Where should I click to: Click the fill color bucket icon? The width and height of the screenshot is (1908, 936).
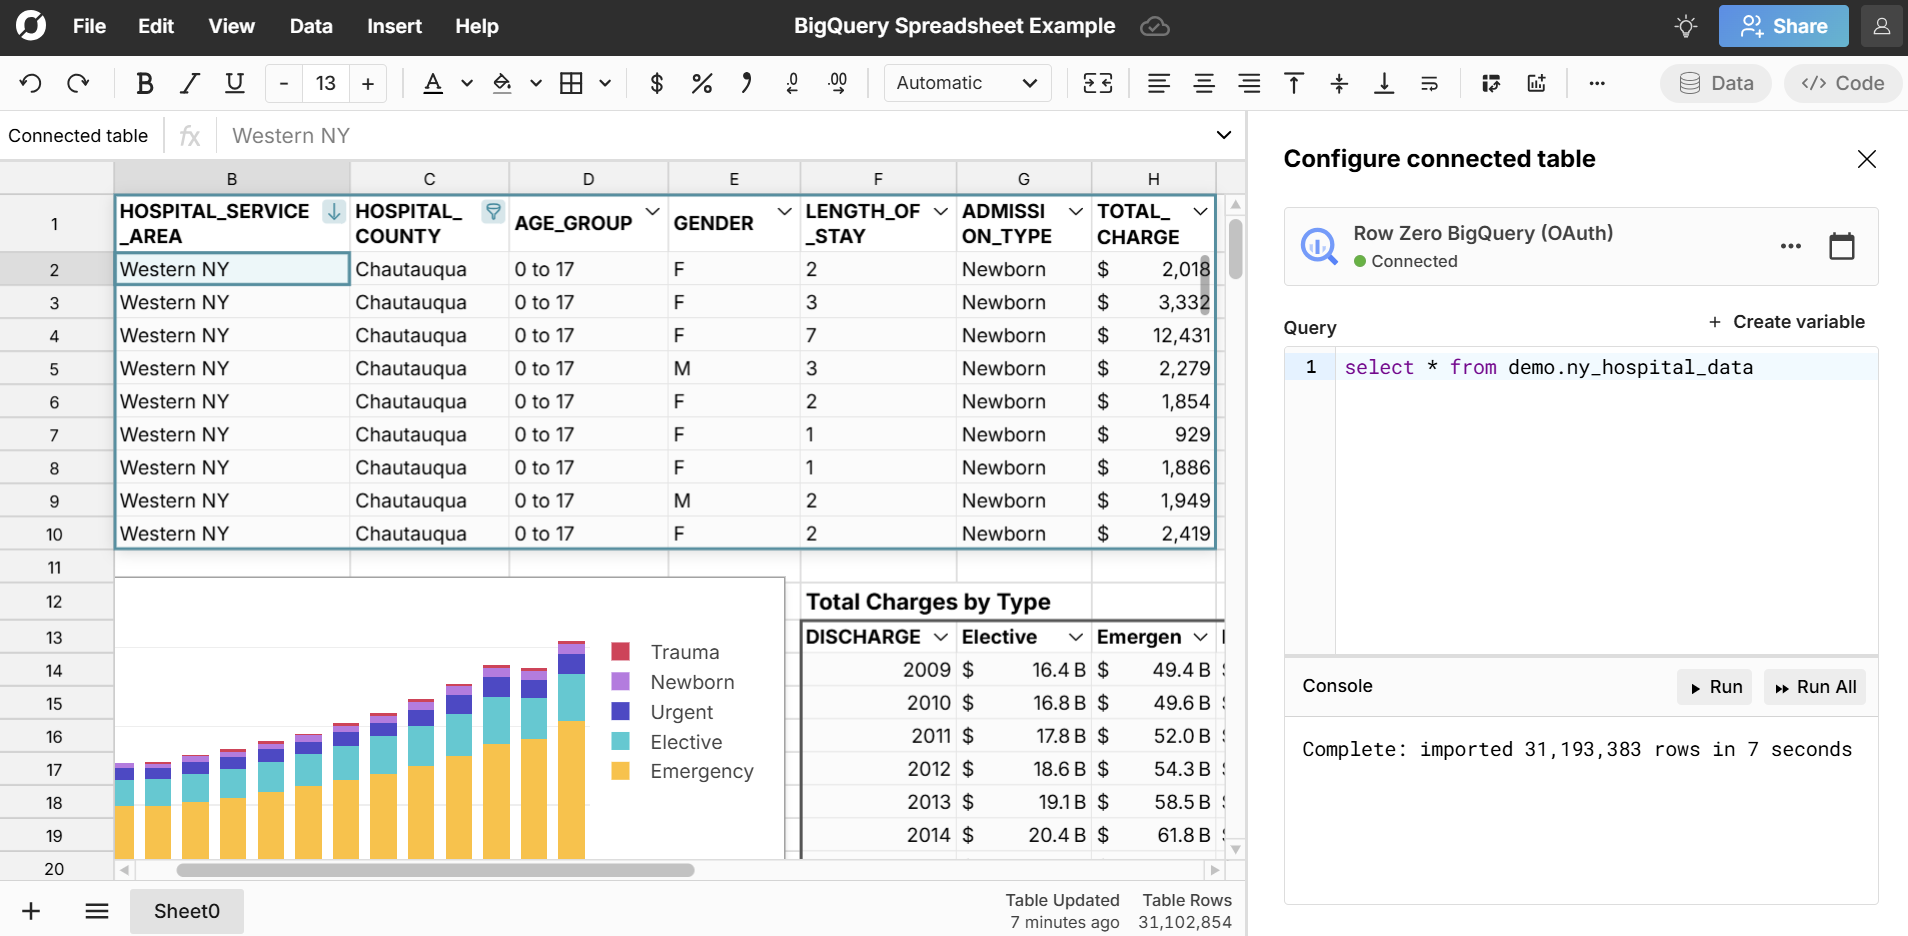tap(502, 83)
